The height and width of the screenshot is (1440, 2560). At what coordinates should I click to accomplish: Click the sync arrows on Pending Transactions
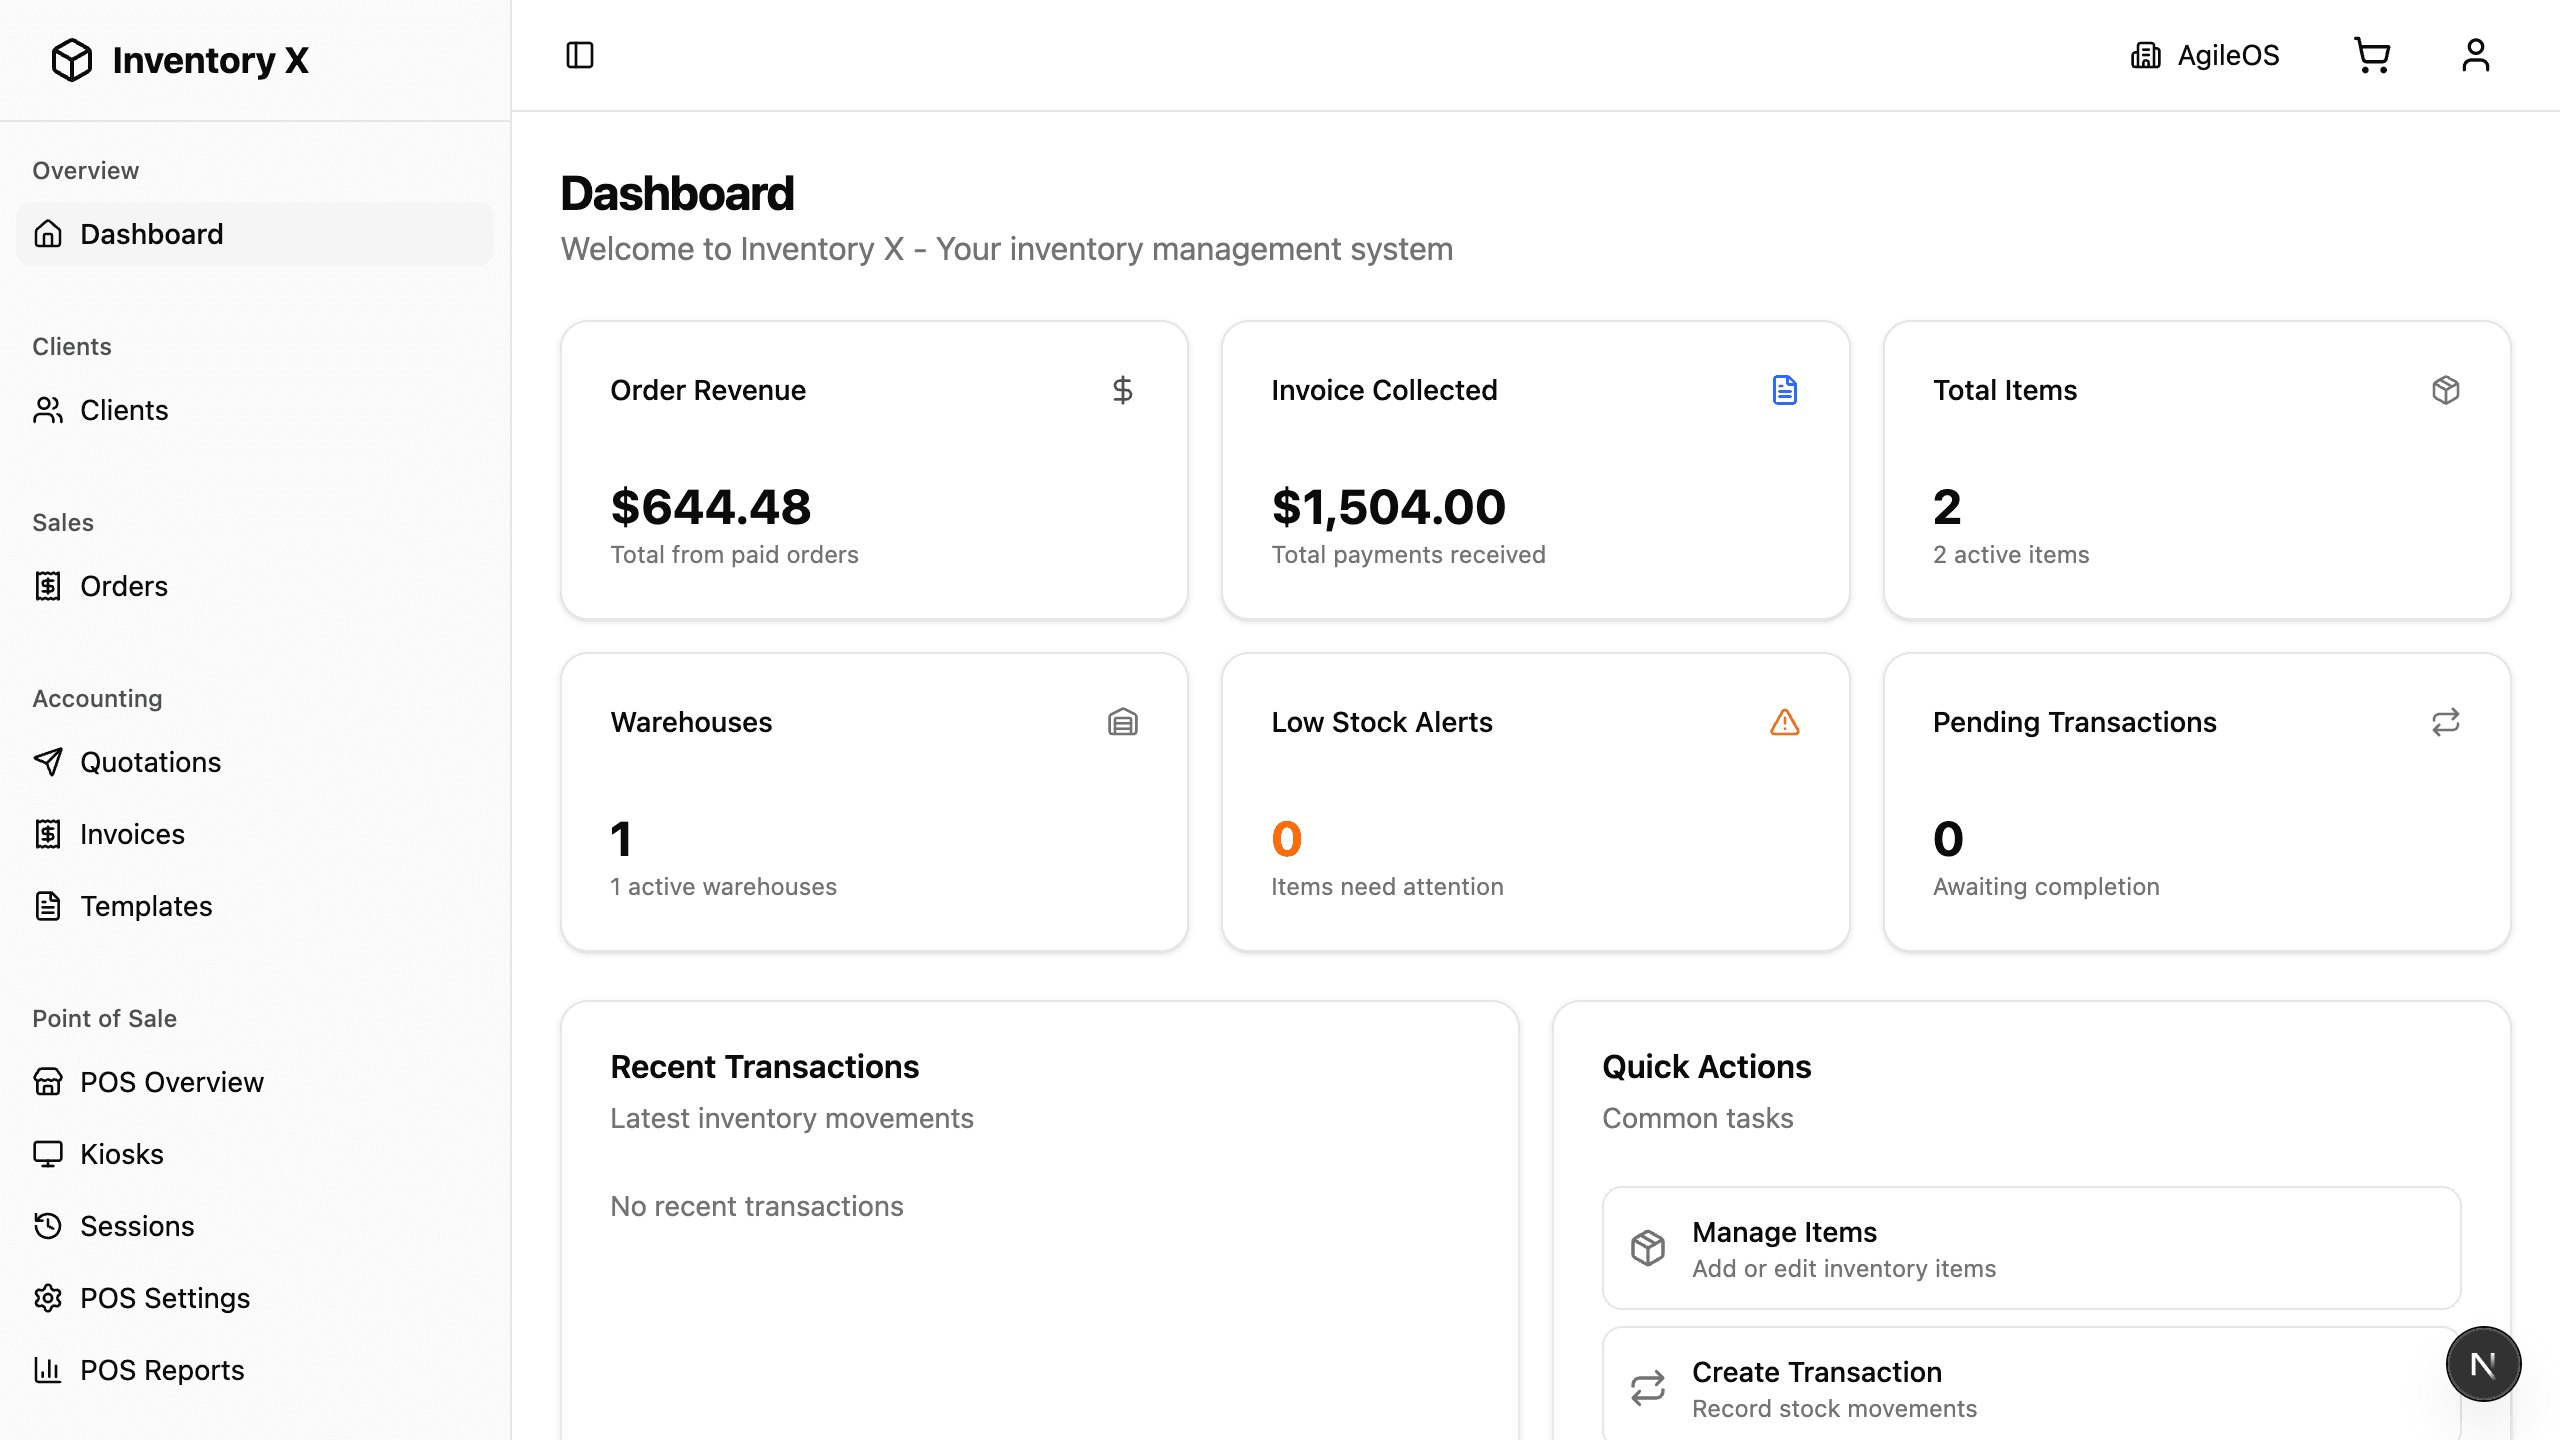click(x=2445, y=722)
